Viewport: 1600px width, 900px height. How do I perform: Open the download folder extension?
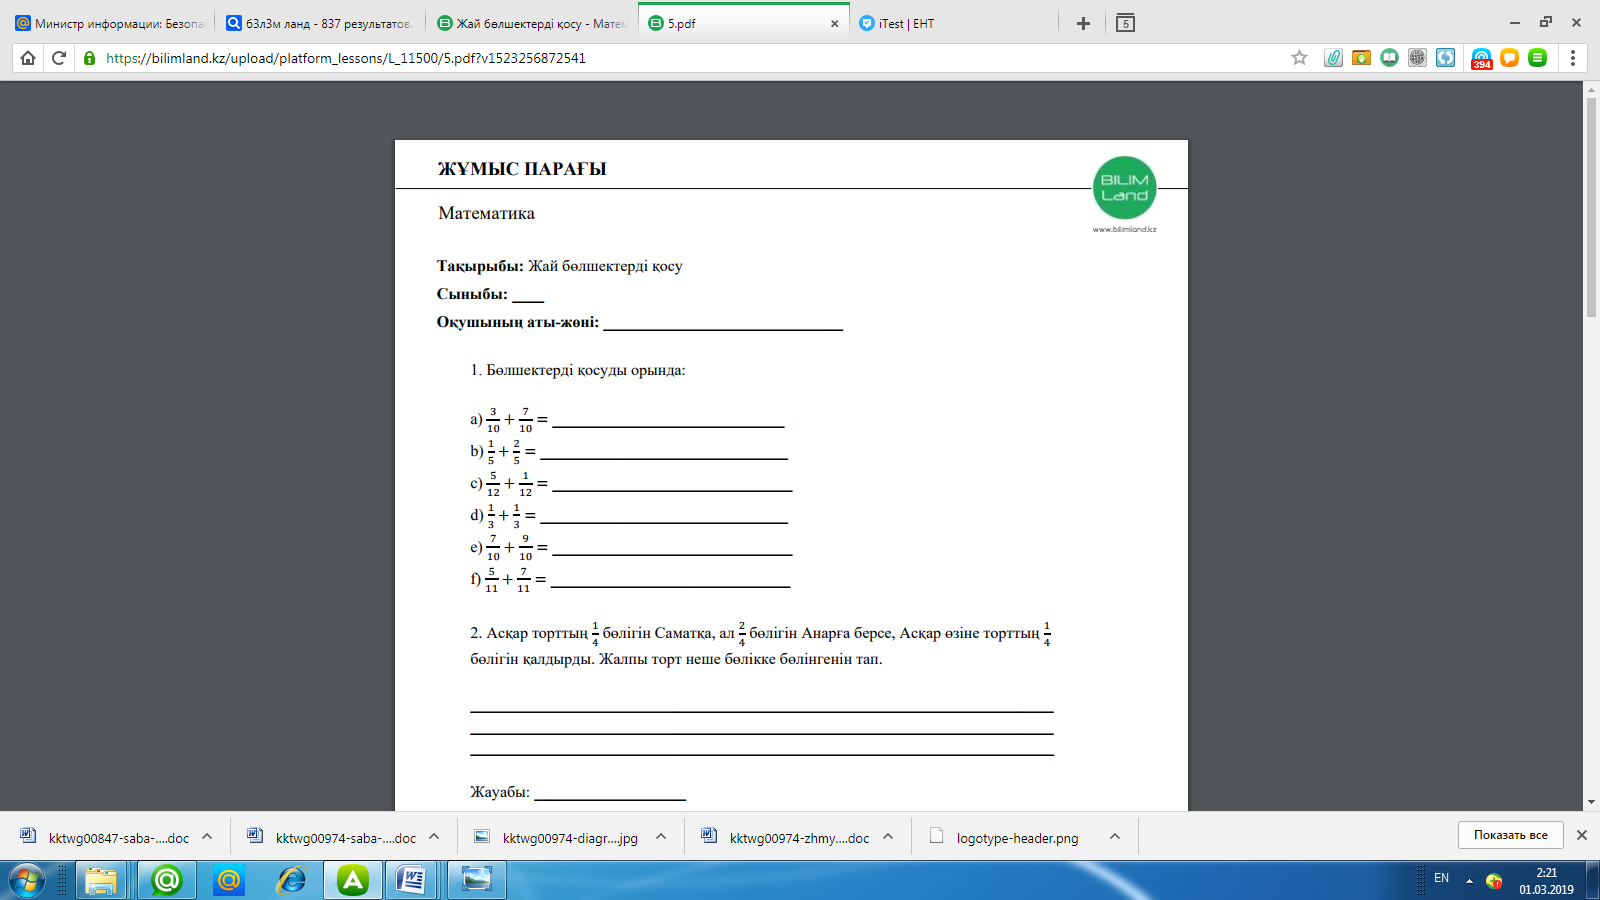pyautogui.click(x=1361, y=58)
